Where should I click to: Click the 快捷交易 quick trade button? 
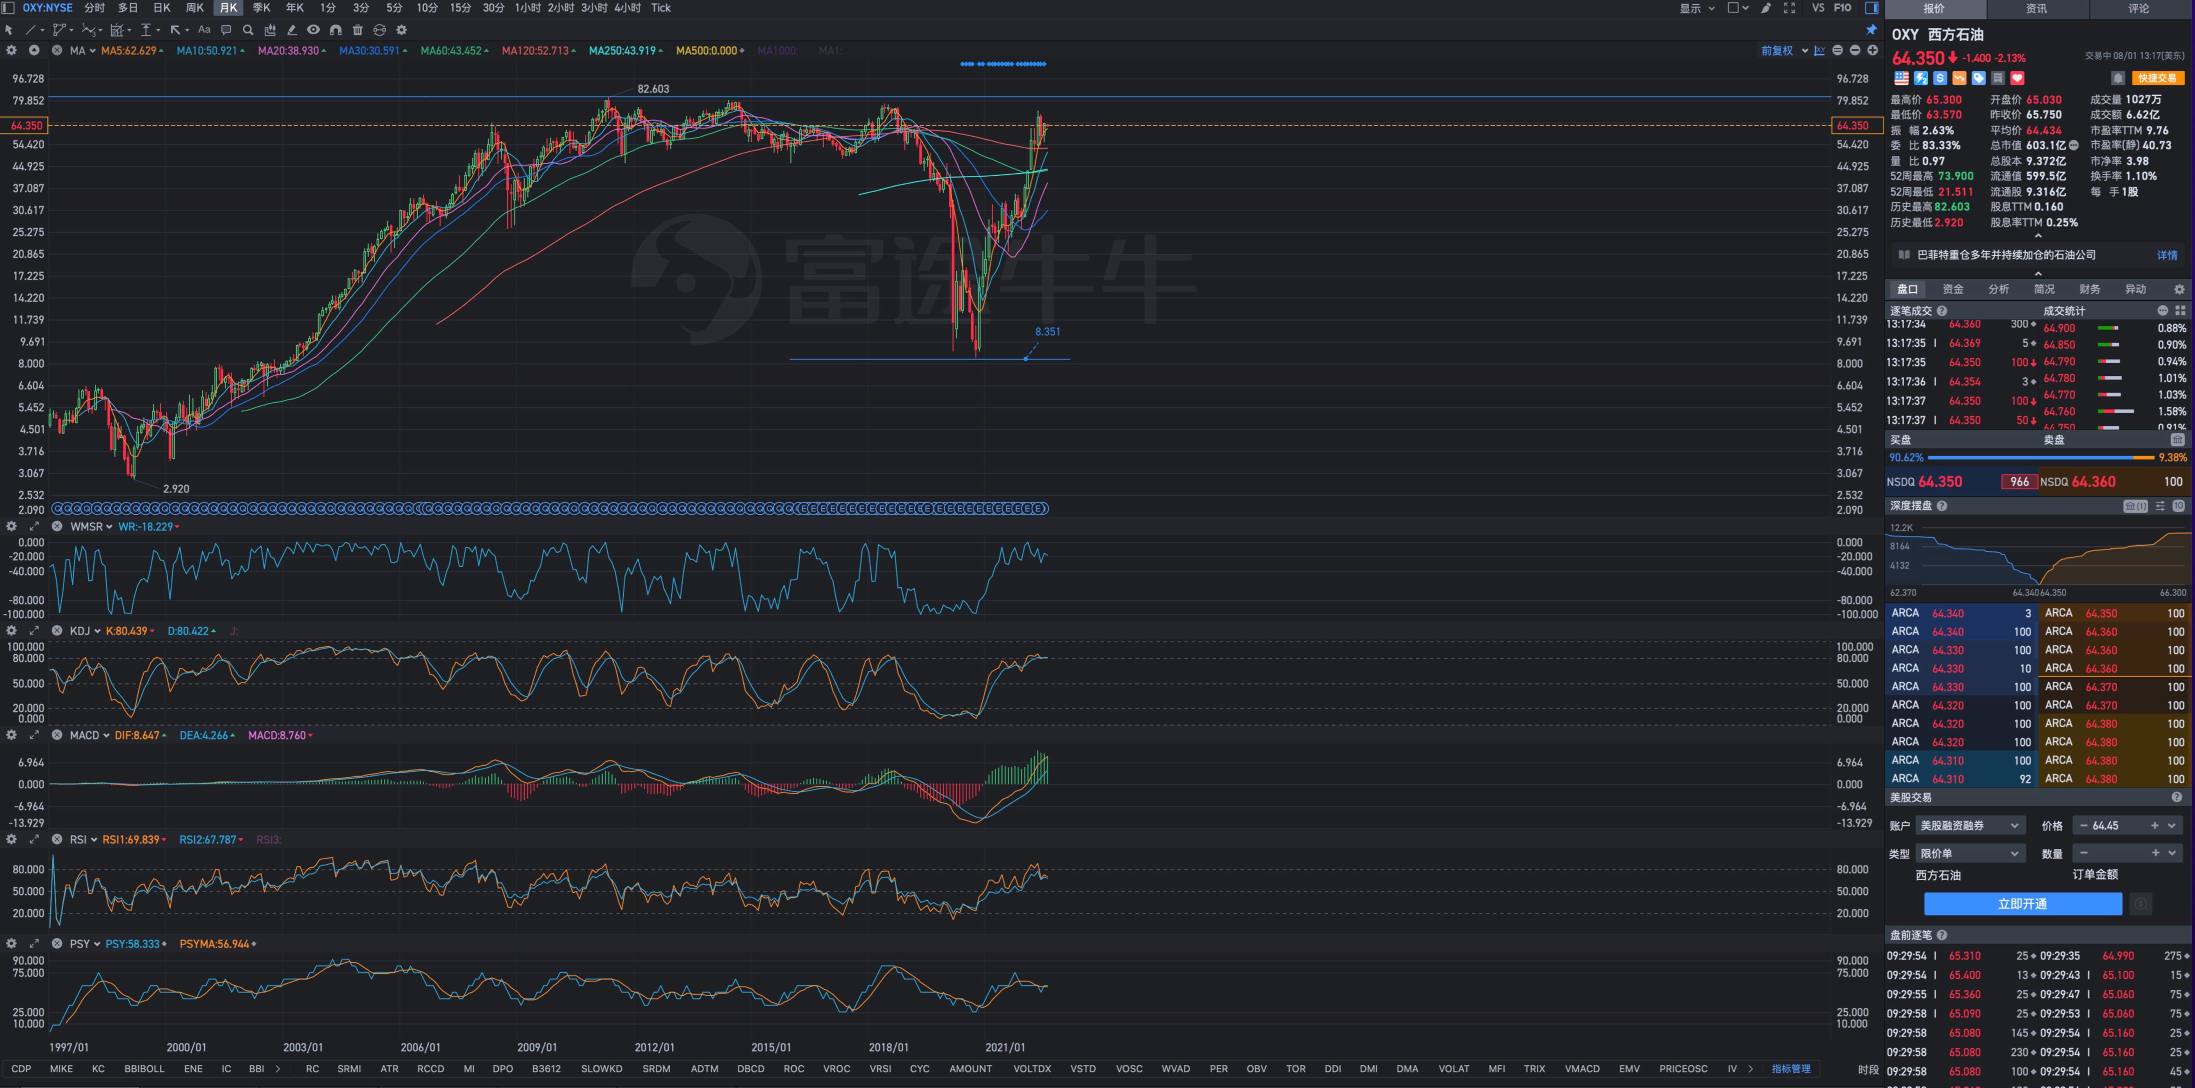coord(2156,78)
